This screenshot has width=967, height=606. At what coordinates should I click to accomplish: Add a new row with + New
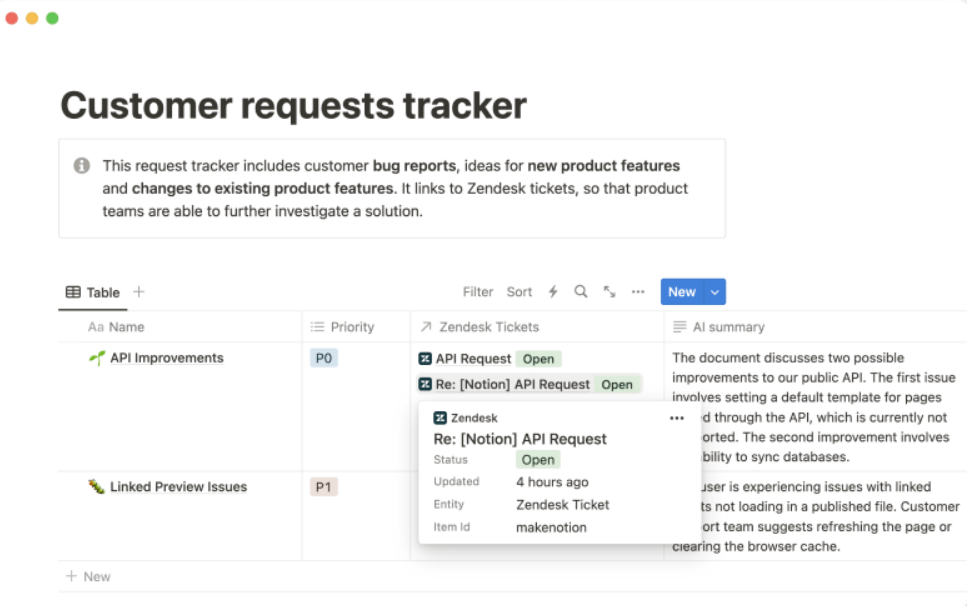tap(88, 576)
